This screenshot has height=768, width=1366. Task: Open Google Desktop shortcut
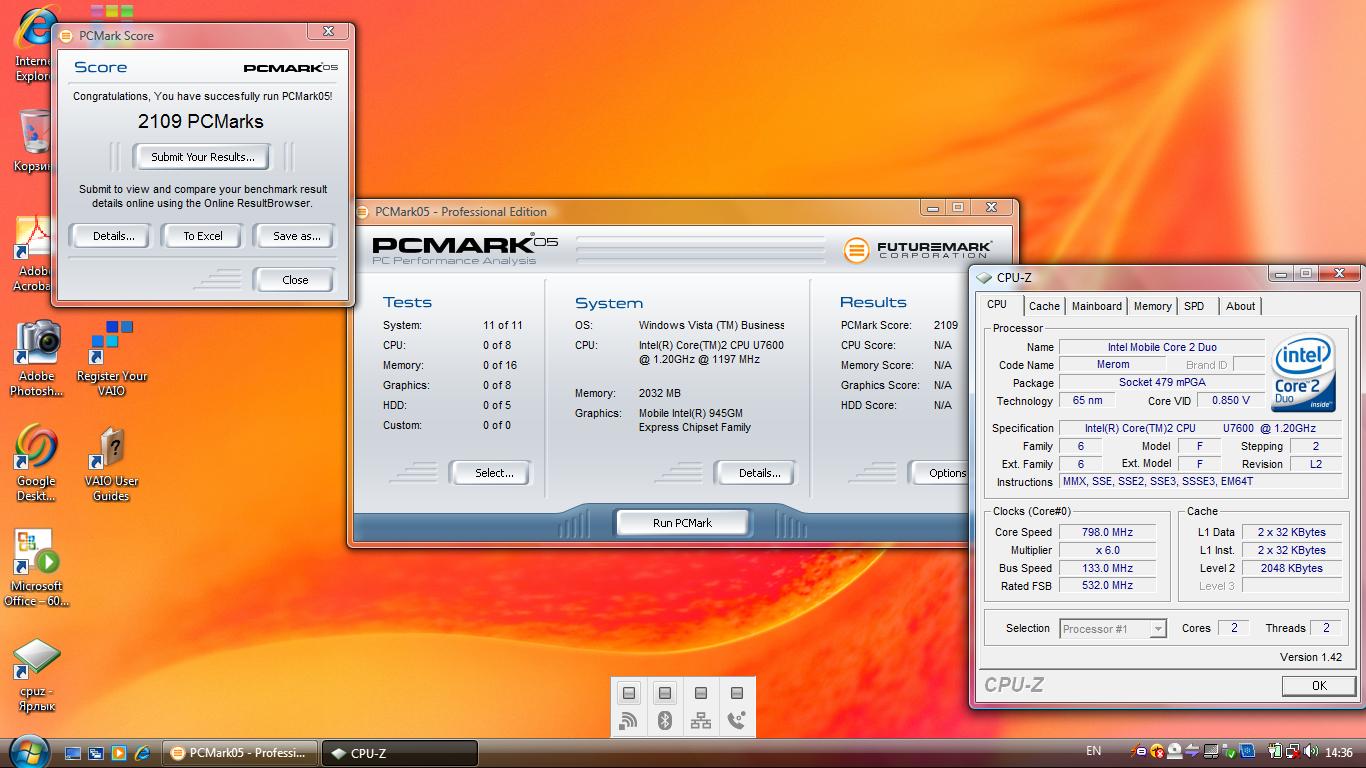pyautogui.click(x=36, y=463)
